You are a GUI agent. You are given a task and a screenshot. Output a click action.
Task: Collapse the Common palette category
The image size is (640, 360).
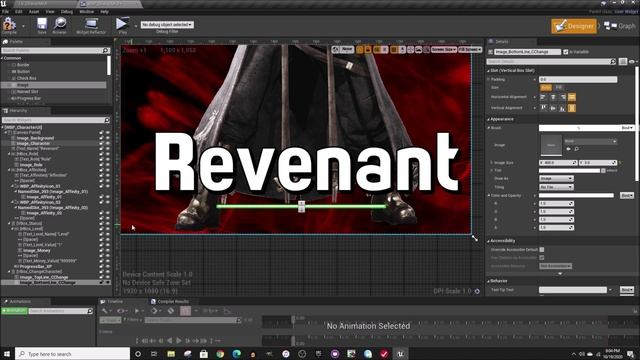2,58
